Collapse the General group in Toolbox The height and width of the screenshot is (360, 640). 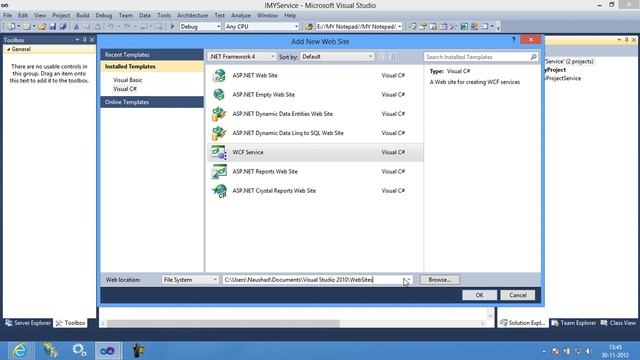(9, 49)
